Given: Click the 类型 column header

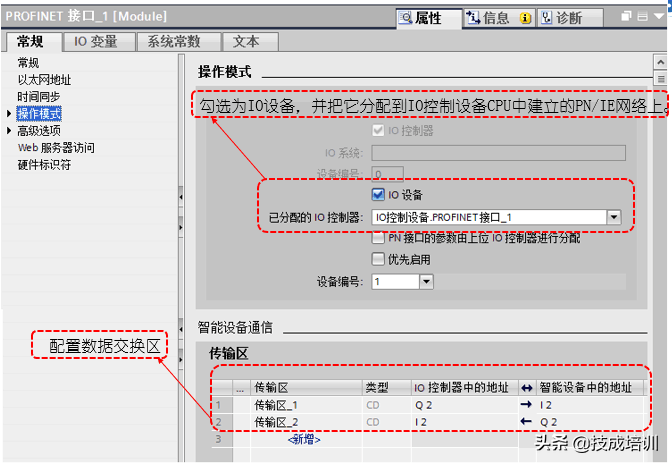Looking at the screenshot, I should [387, 387].
